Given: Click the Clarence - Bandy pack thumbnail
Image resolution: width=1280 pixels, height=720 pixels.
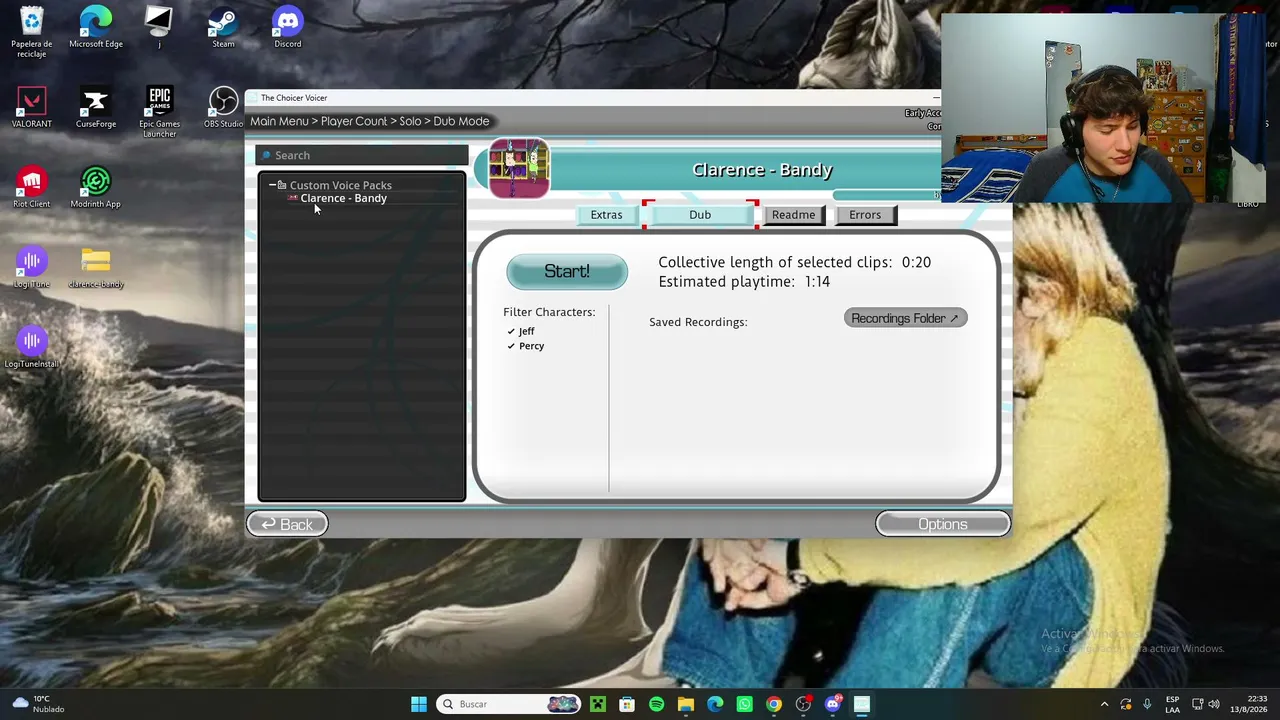Looking at the screenshot, I should coord(519,168).
